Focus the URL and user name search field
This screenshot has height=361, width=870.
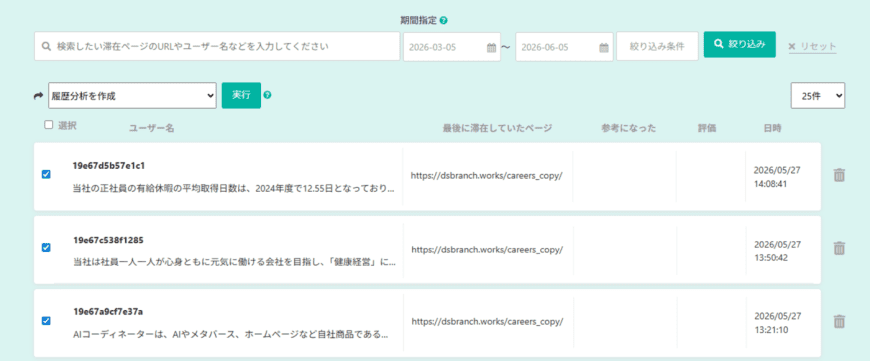coord(217,47)
